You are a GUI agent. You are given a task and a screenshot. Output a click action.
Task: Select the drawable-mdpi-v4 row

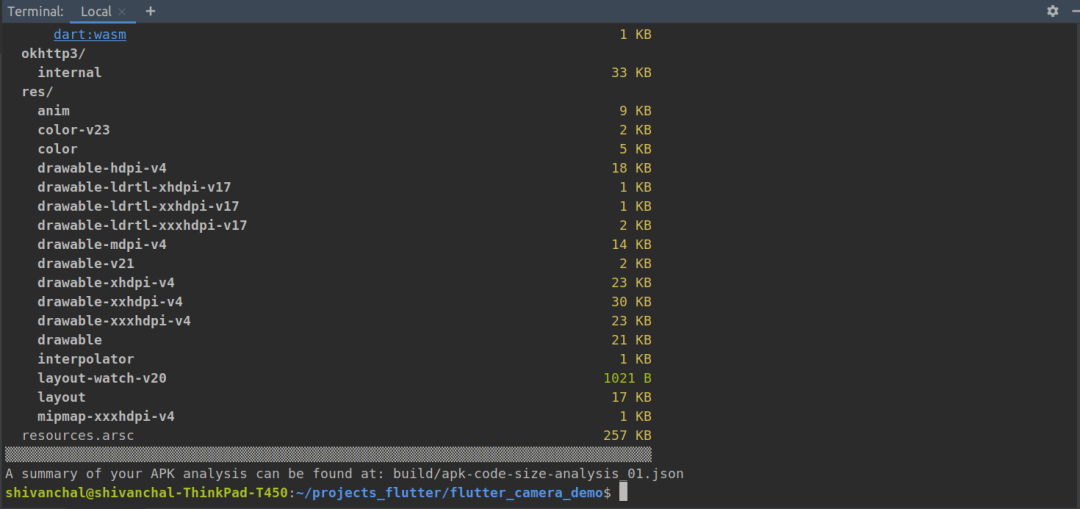(344, 245)
